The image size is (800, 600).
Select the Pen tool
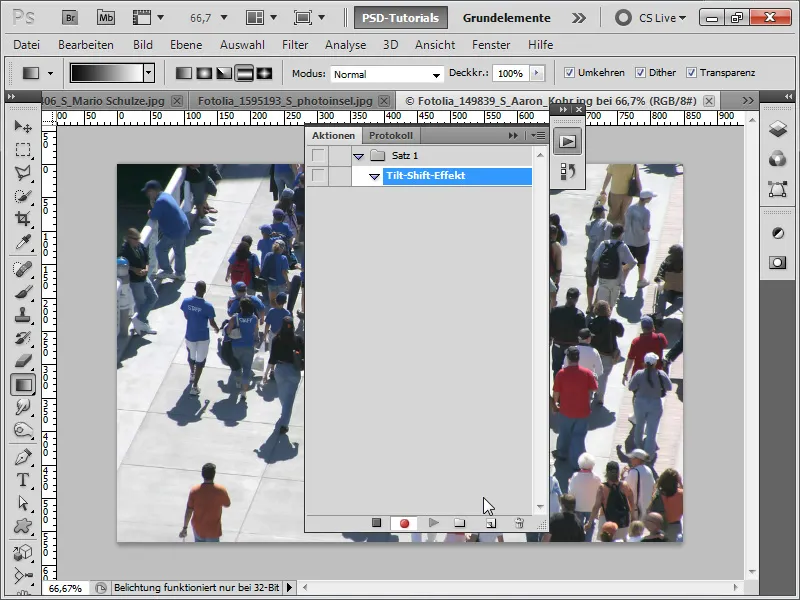[22, 457]
